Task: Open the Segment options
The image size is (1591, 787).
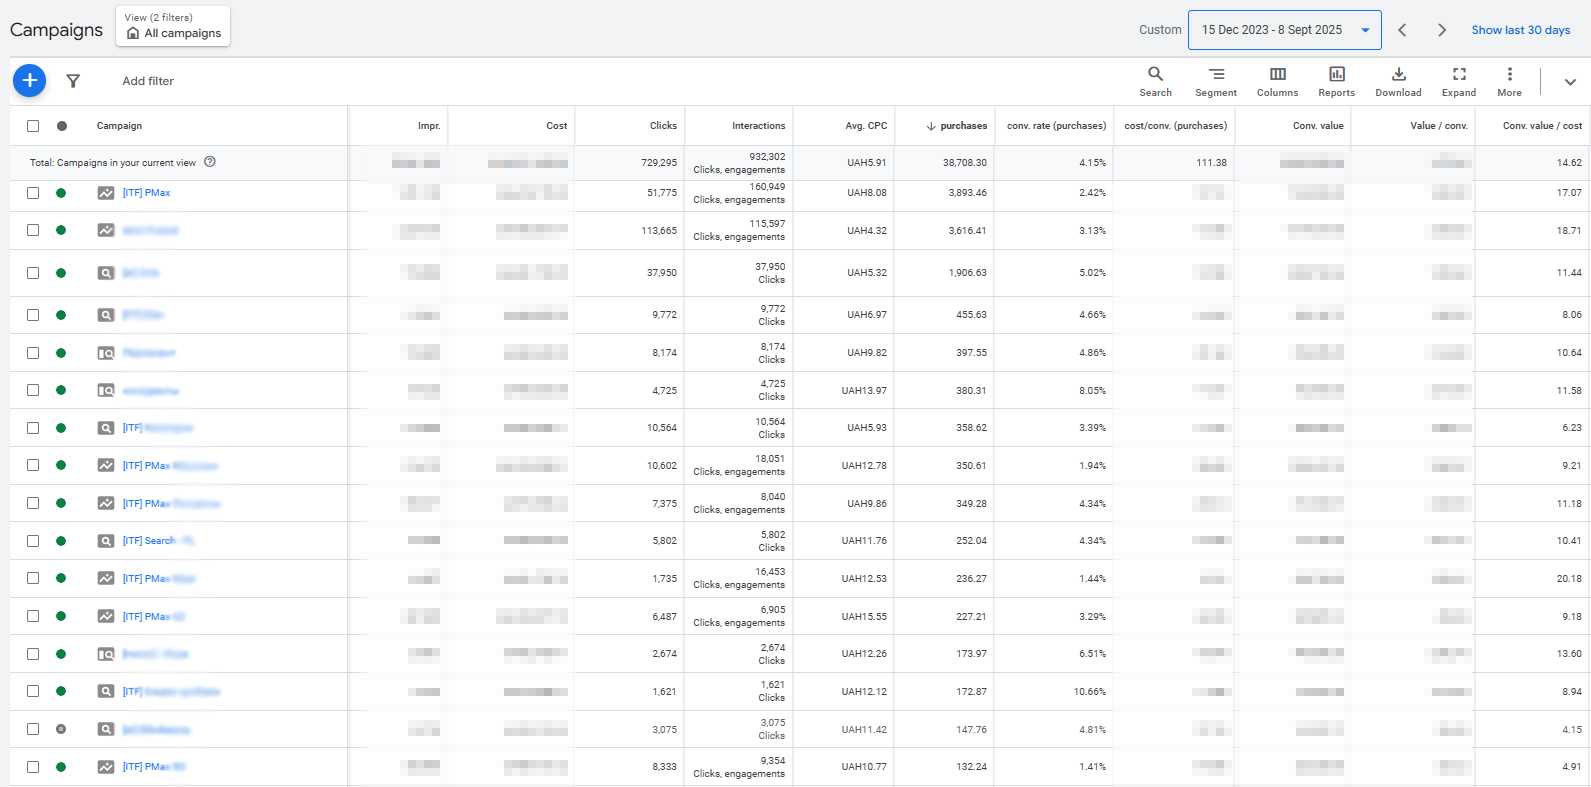Action: pos(1215,81)
